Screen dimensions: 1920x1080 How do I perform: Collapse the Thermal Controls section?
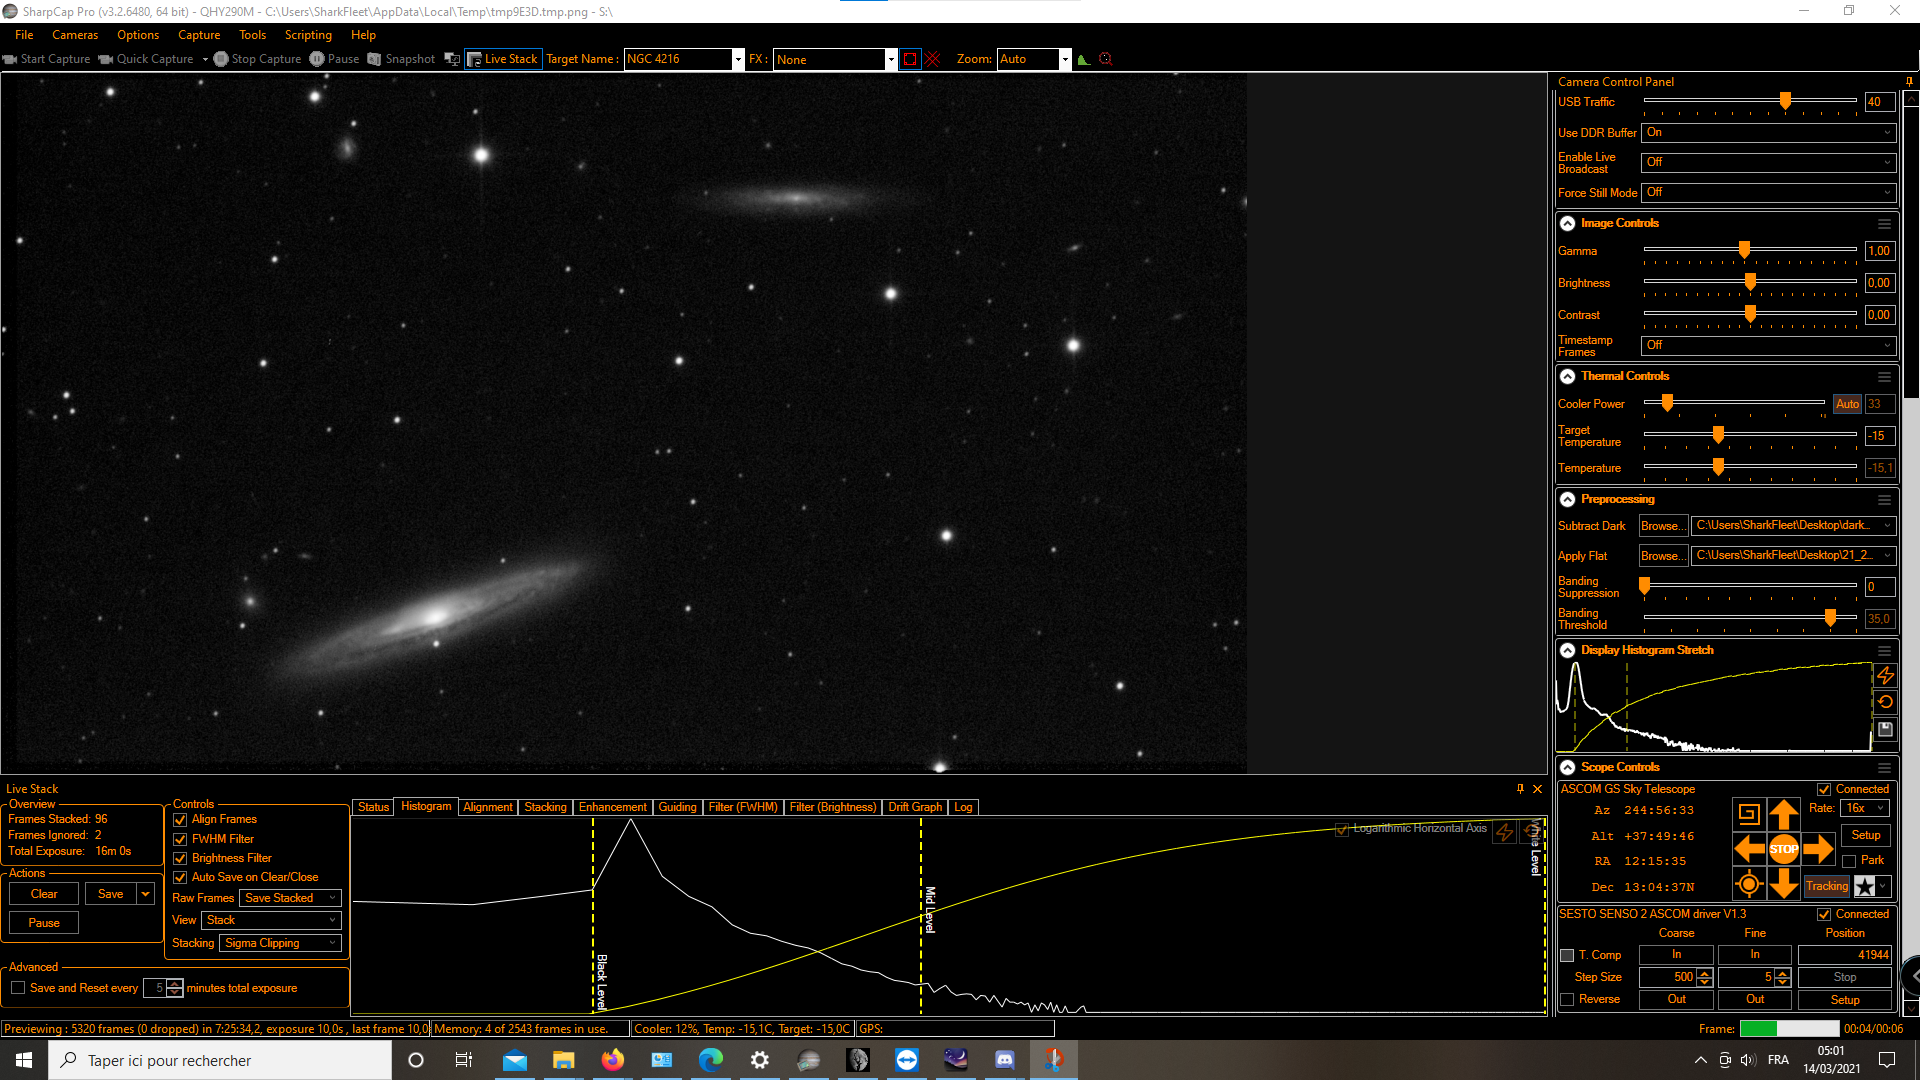(1568, 377)
